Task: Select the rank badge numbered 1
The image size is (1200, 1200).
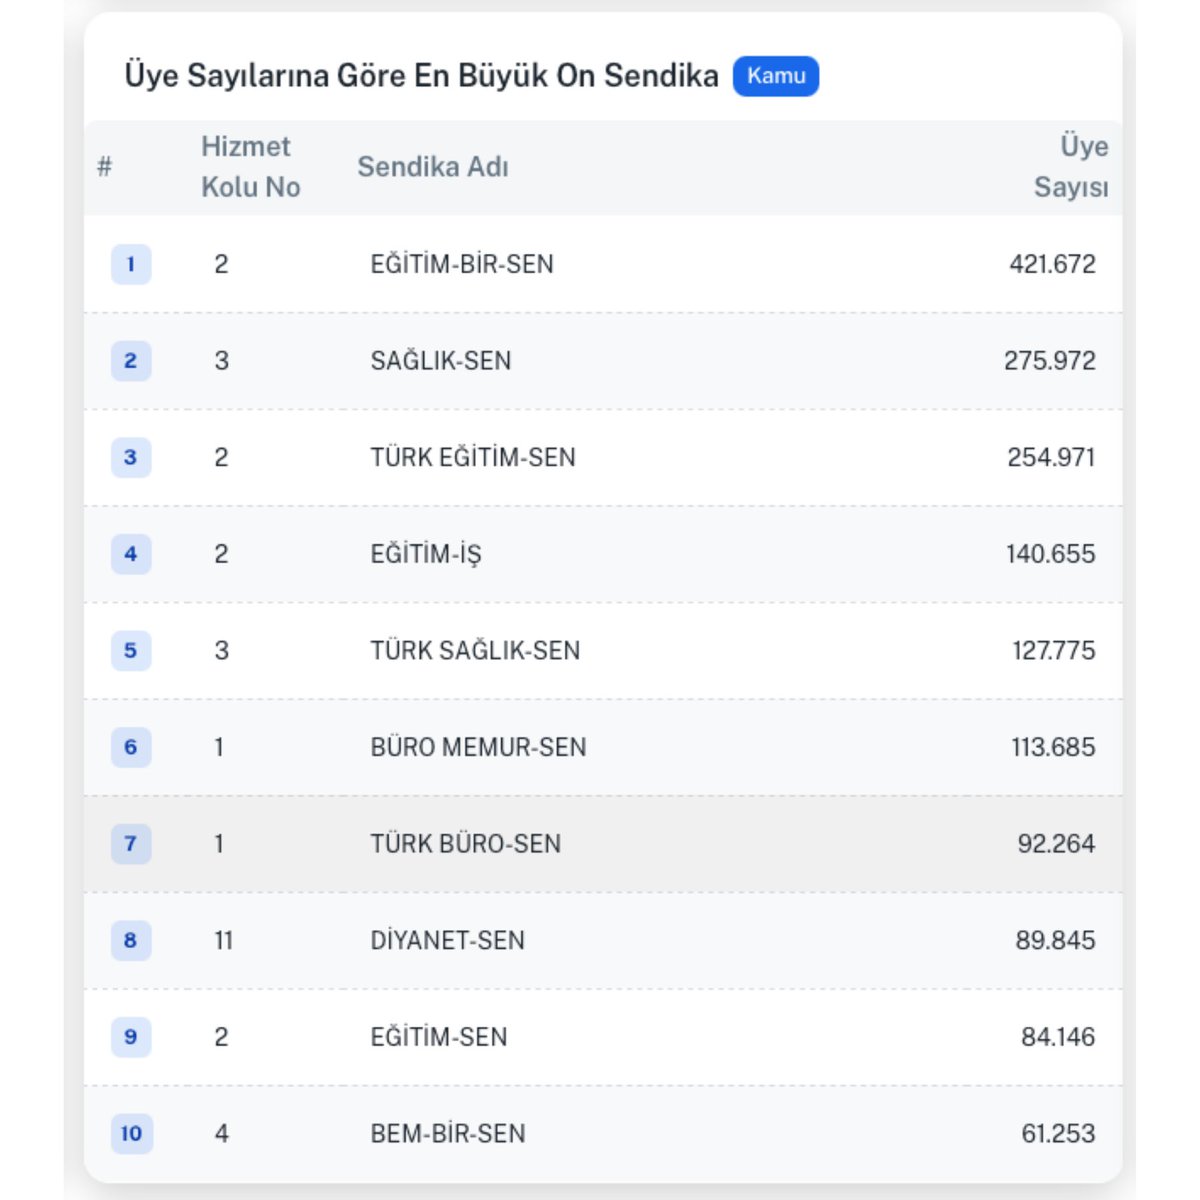Action: tap(131, 265)
